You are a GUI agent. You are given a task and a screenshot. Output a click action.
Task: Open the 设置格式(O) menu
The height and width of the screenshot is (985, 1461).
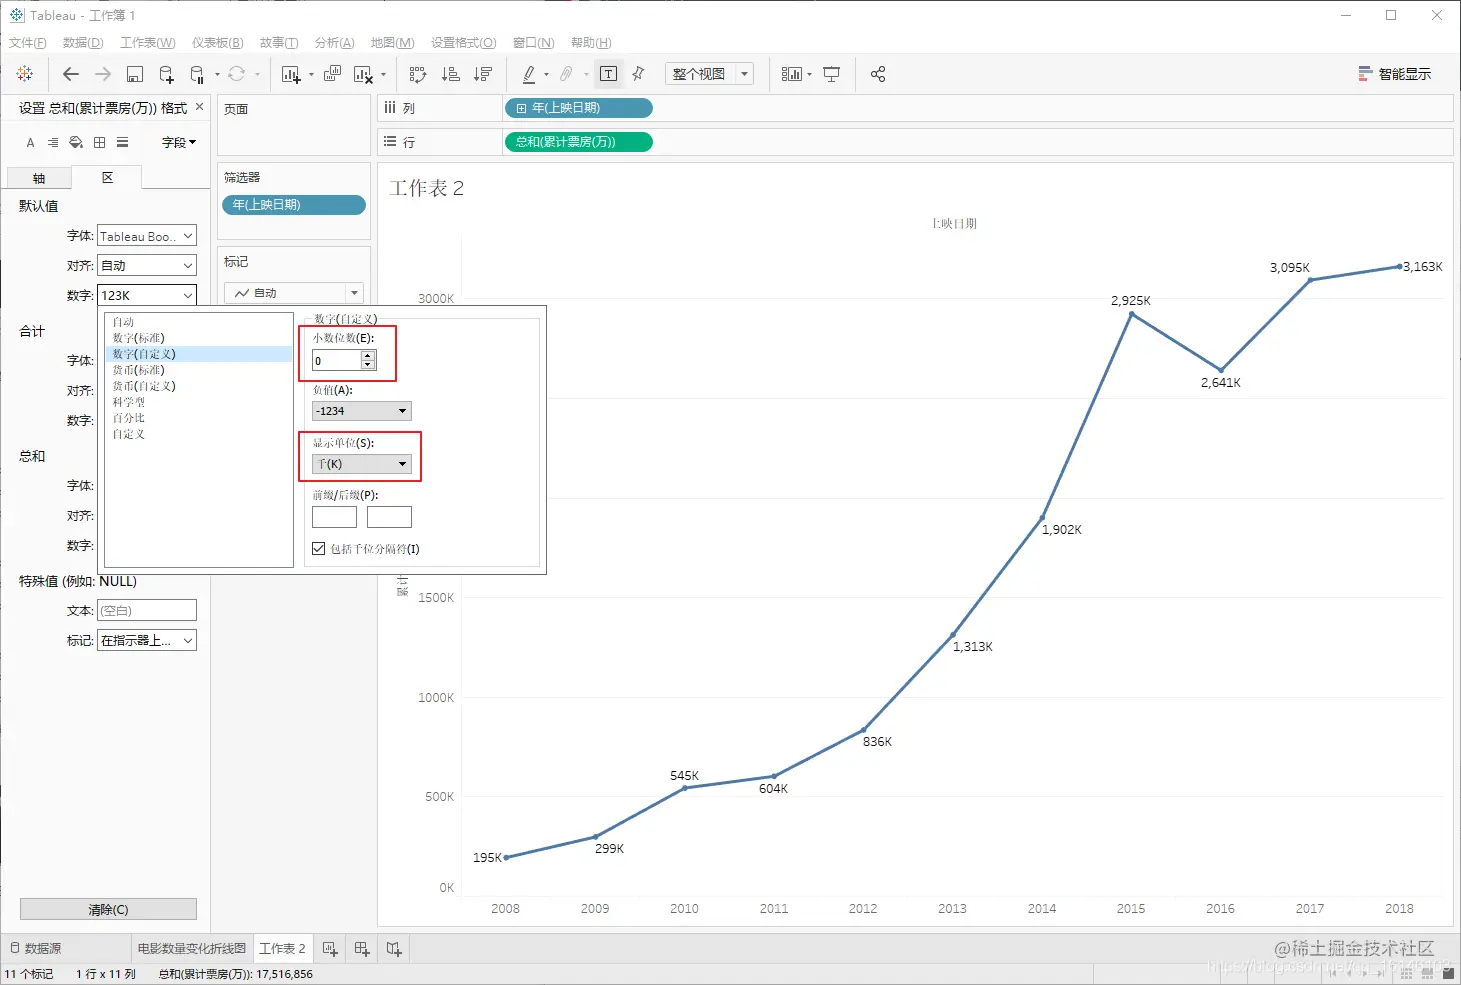point(464,43)
